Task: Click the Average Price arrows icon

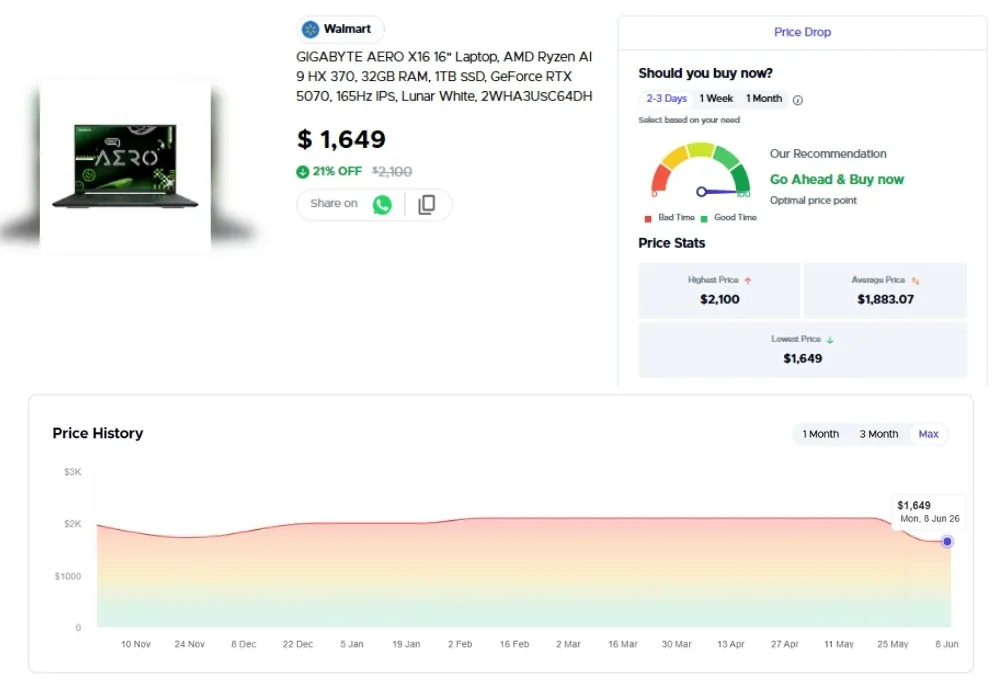Action: tap(915, 281)
